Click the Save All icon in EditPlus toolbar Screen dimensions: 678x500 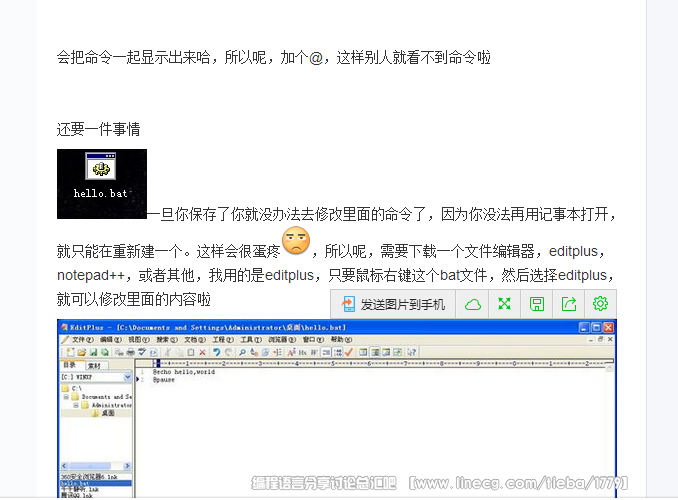(x=104, y=352)
